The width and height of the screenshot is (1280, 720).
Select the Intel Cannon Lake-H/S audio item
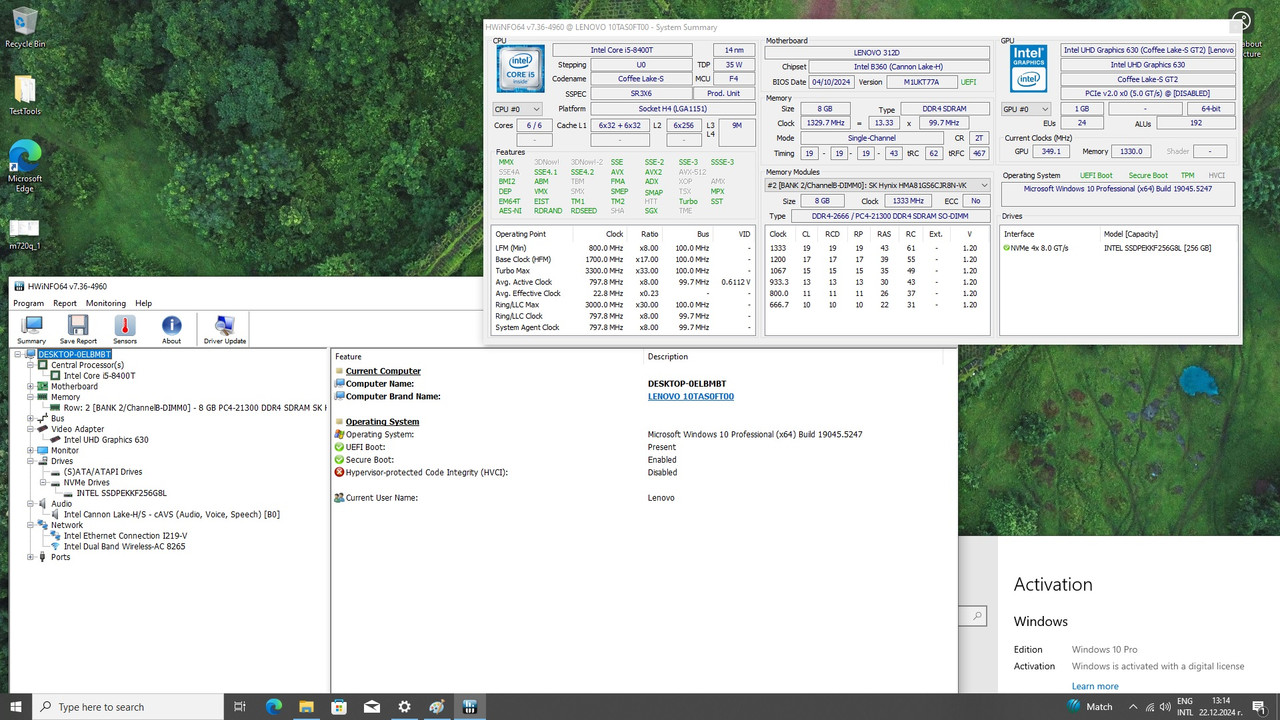[171, 514]
